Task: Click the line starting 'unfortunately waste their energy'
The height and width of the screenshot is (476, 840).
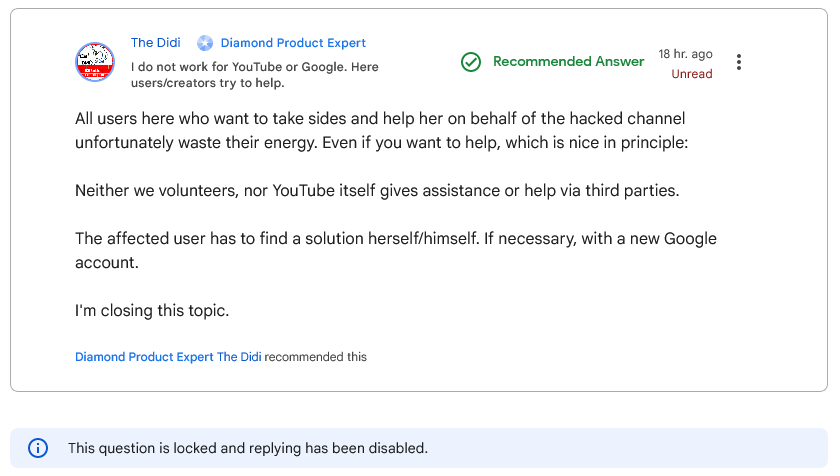Action: pos(381,143)
